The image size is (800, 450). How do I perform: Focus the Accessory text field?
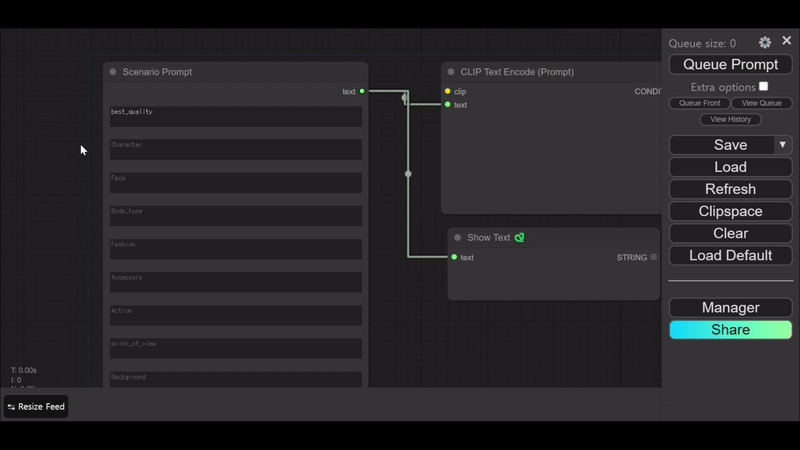(x=236, y=282)
